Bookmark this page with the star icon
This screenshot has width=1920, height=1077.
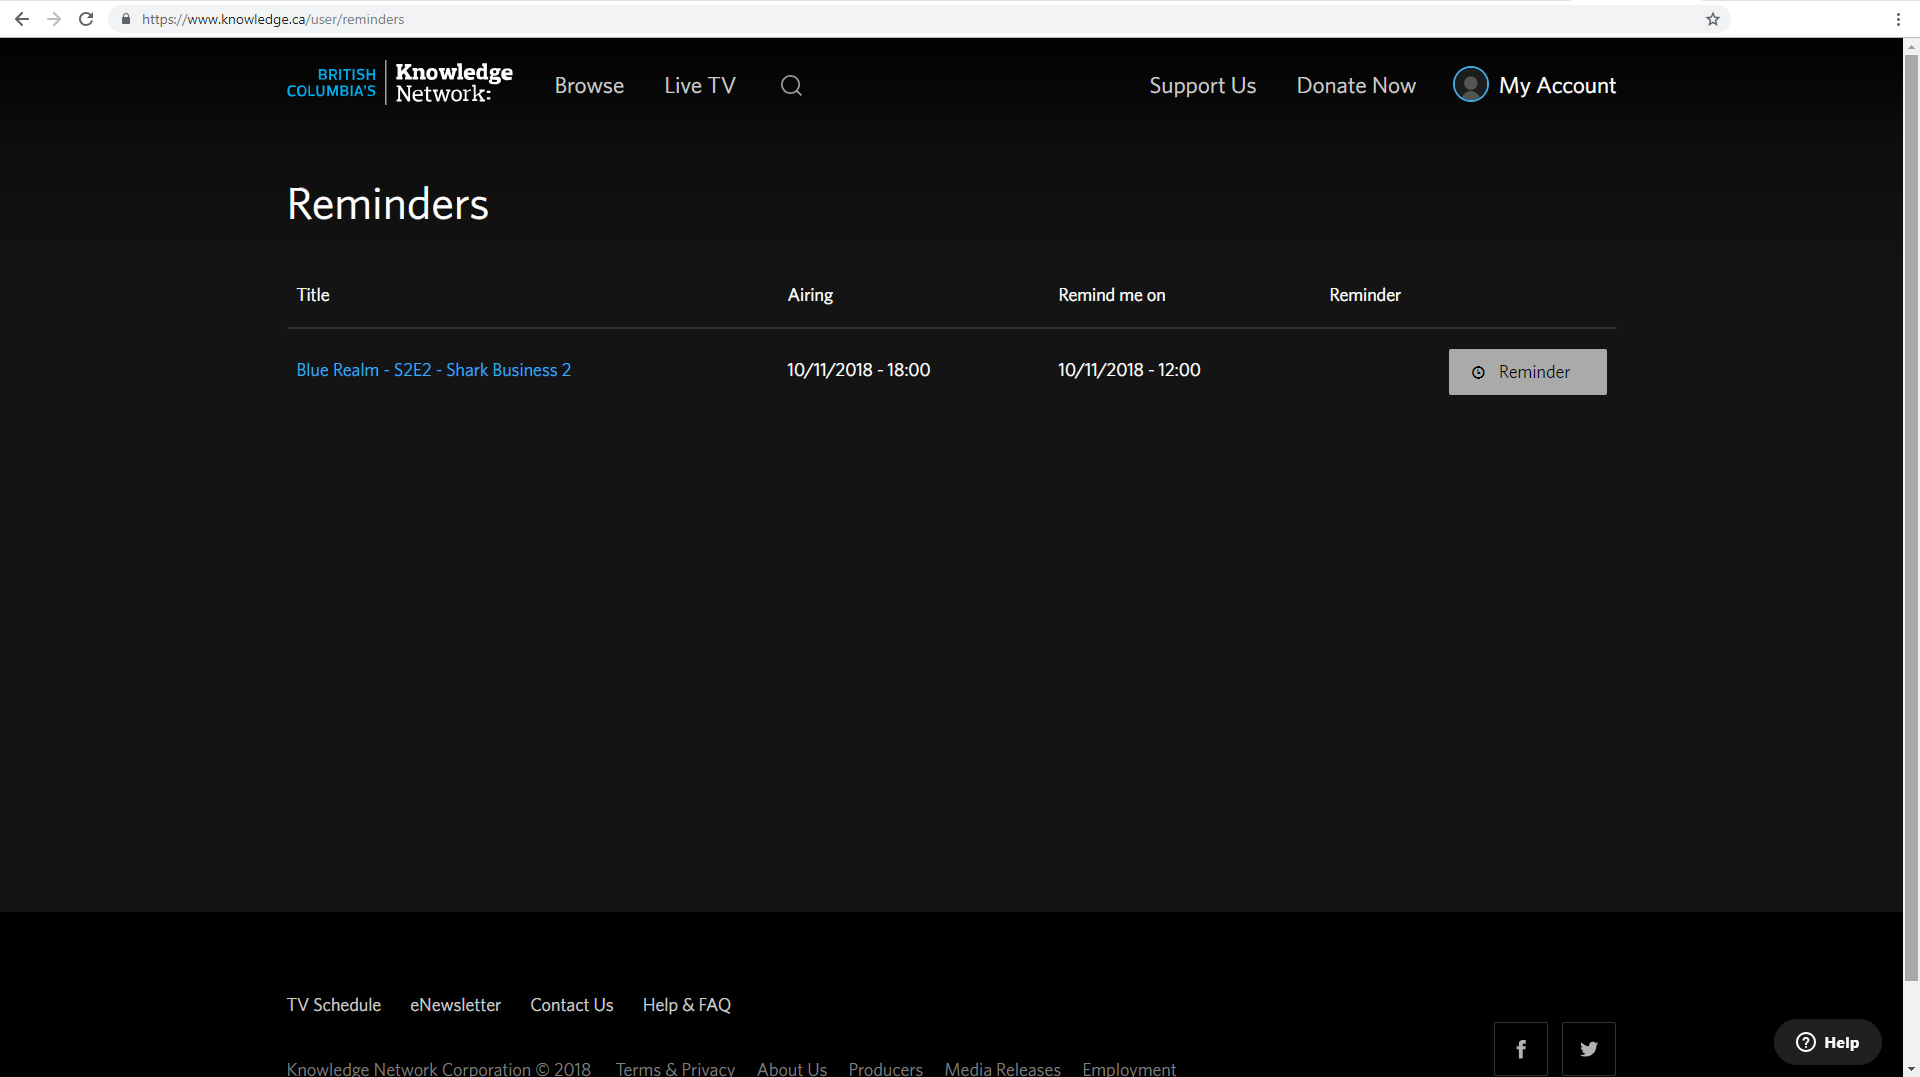pyautogui.click(x=1713, y=19)
